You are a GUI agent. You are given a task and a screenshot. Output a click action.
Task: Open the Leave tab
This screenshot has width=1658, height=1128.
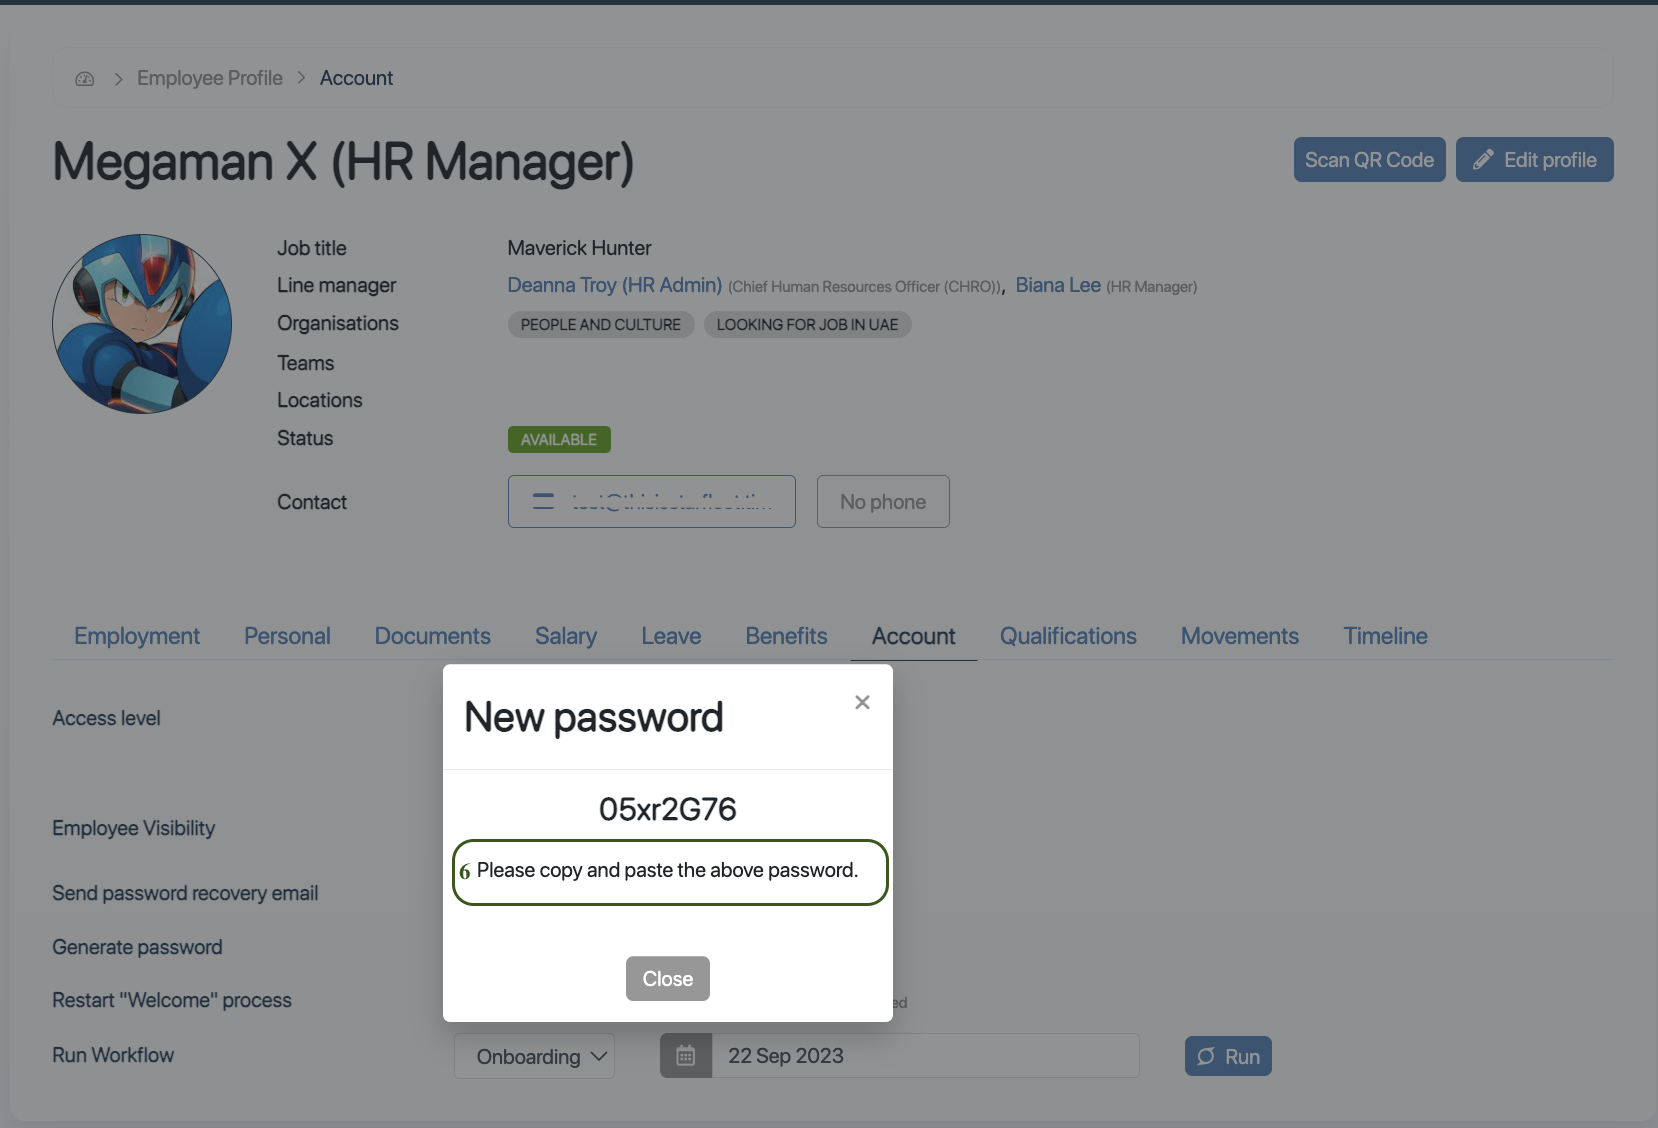(671, 636)
